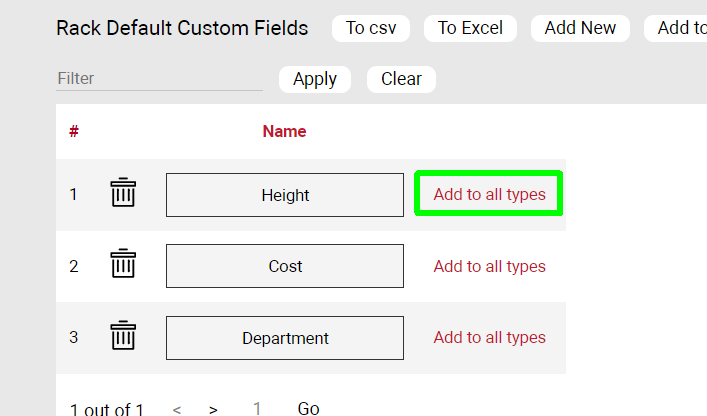
Task: Add the Department field to all types
Action: point(489,337)
